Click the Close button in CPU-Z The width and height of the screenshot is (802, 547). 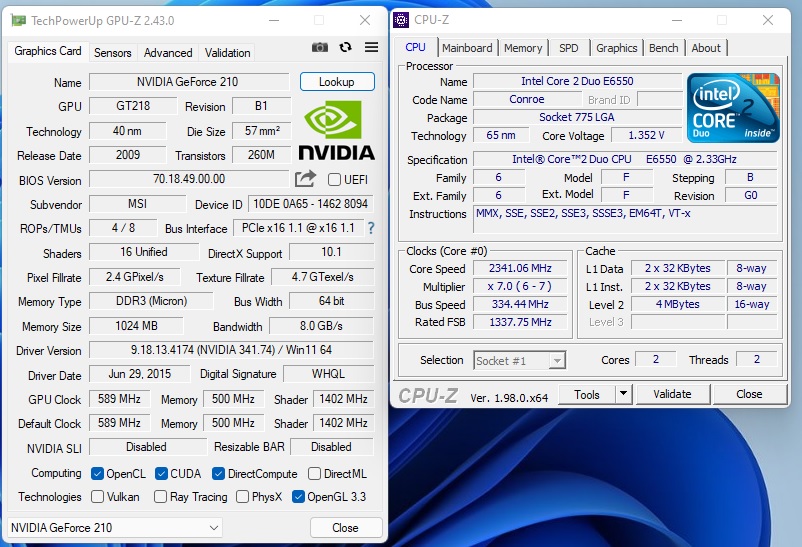coord(749,394)
